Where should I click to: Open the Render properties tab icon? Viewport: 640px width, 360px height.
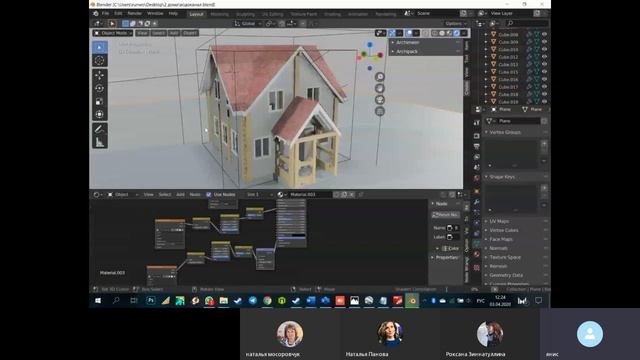[476, 136]
